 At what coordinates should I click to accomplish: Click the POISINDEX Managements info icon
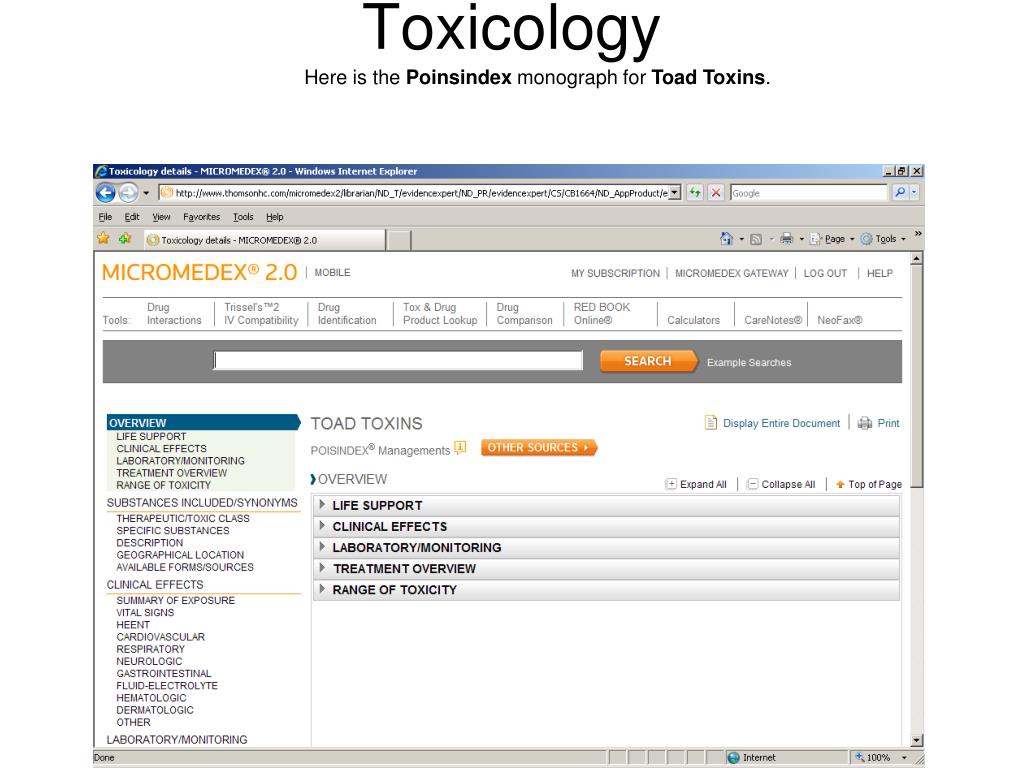click(x=460, y=448)
